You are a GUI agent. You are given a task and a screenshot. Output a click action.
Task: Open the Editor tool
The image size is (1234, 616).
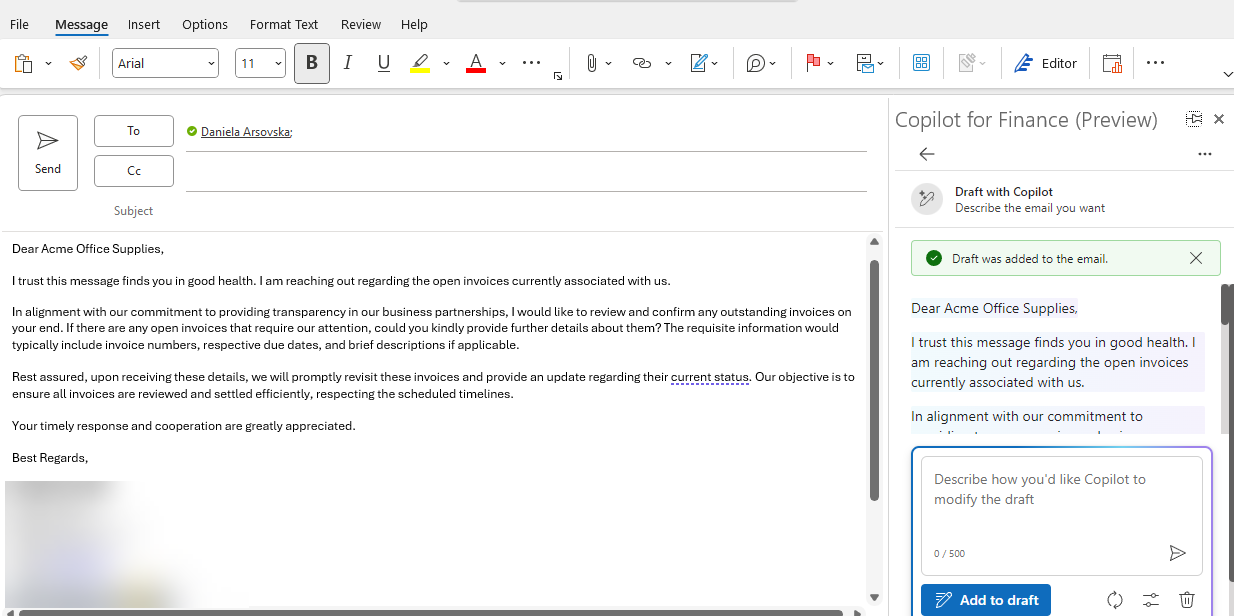click(x=1045, y=63)
